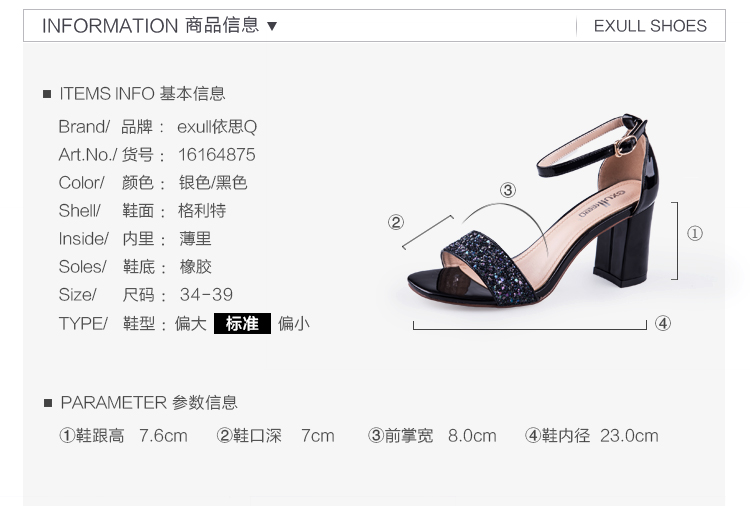Click the article number 16164875
The image size is (750, 506).
217,155
